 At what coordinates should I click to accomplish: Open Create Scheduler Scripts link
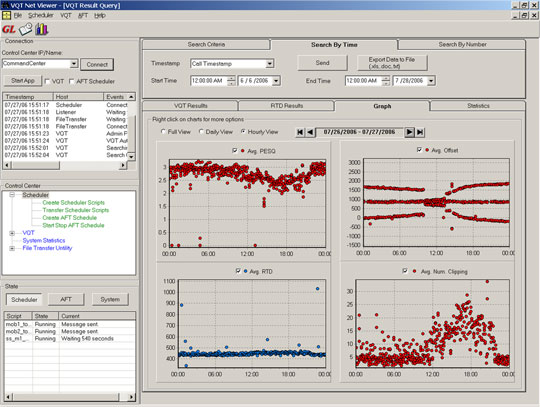coord(73,203)
